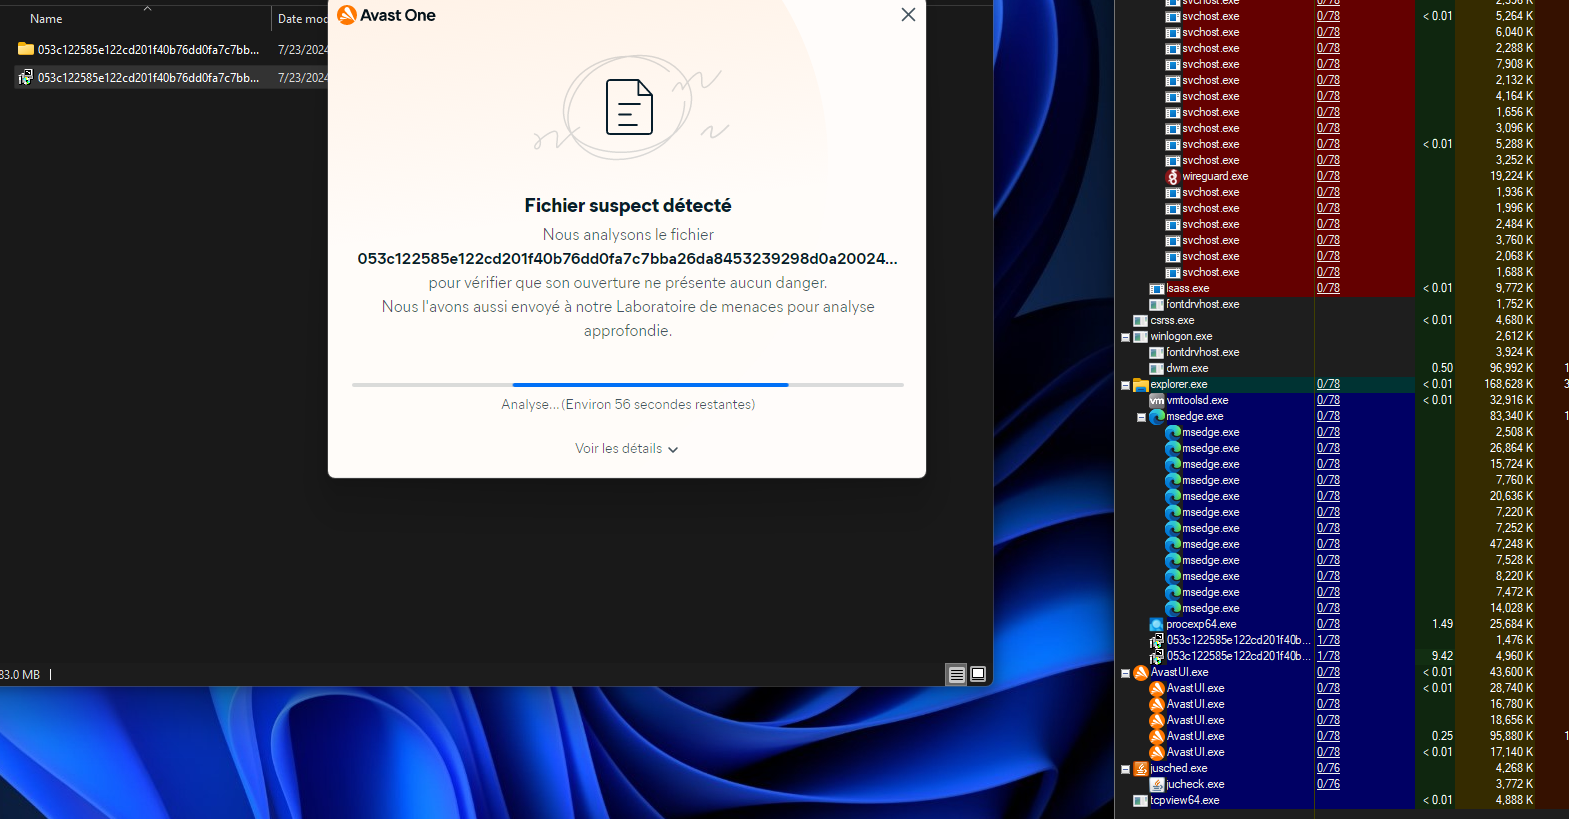
Task: Click the Avast analysis progress bar
Action: [x=628, y=384]
